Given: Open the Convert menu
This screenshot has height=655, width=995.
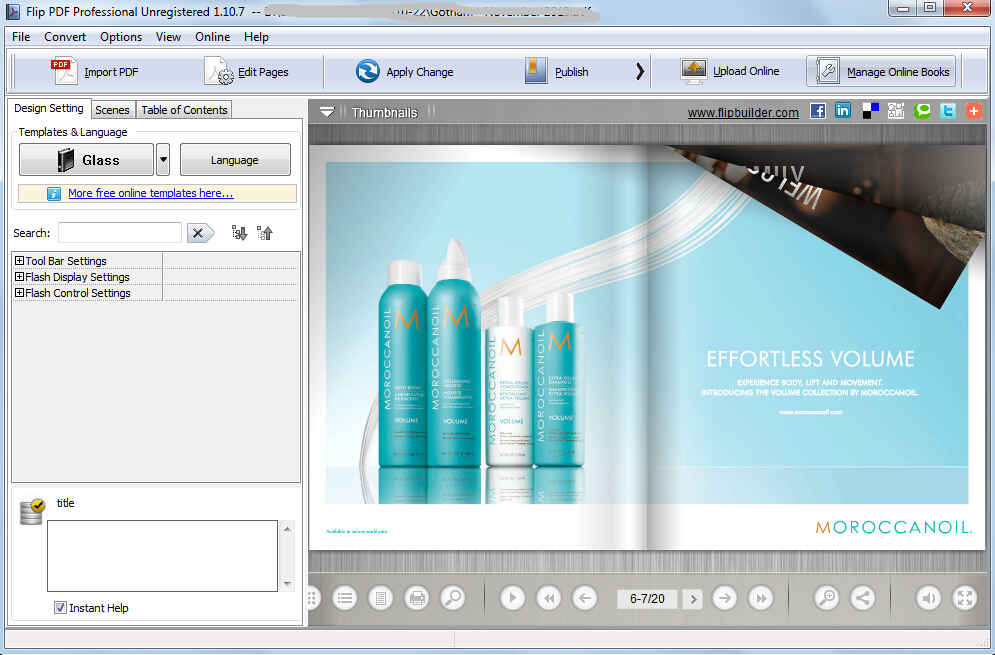Looking at the screenshot, I should click(x=65, y=37).
